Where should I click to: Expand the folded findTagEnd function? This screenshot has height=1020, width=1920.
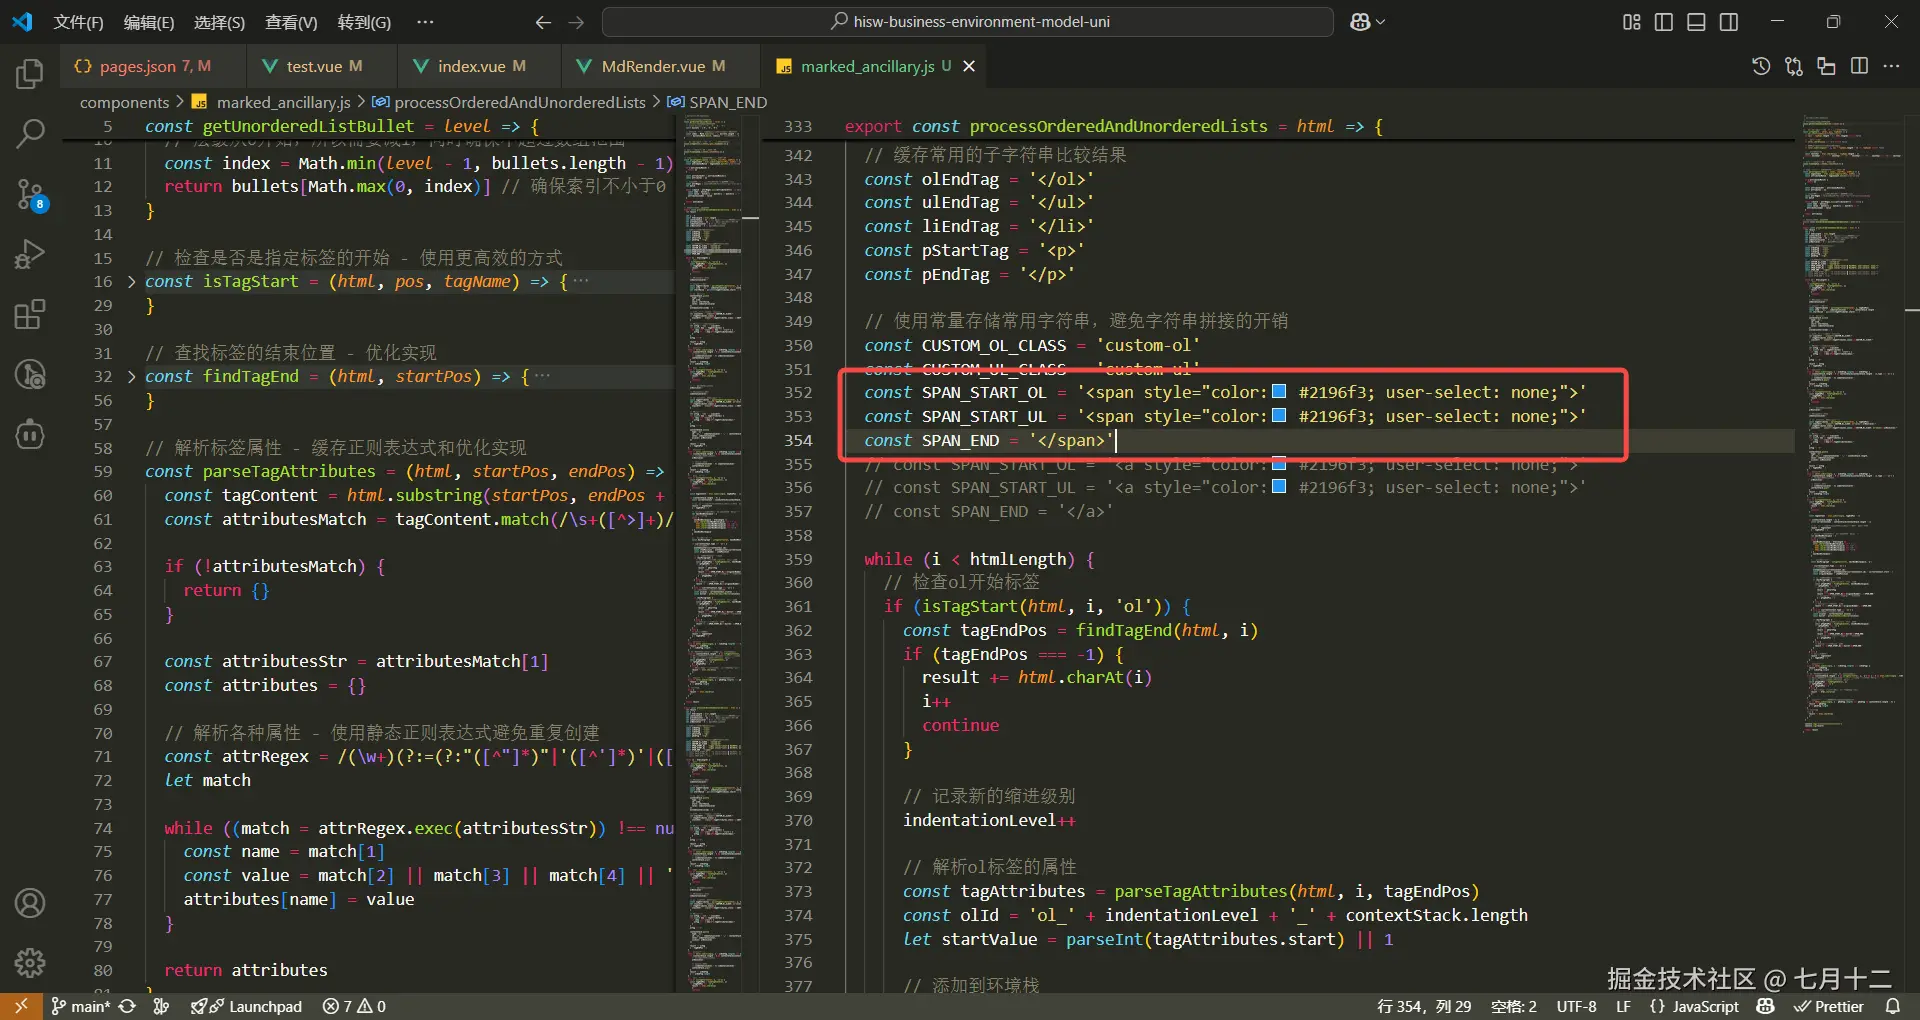131,377
